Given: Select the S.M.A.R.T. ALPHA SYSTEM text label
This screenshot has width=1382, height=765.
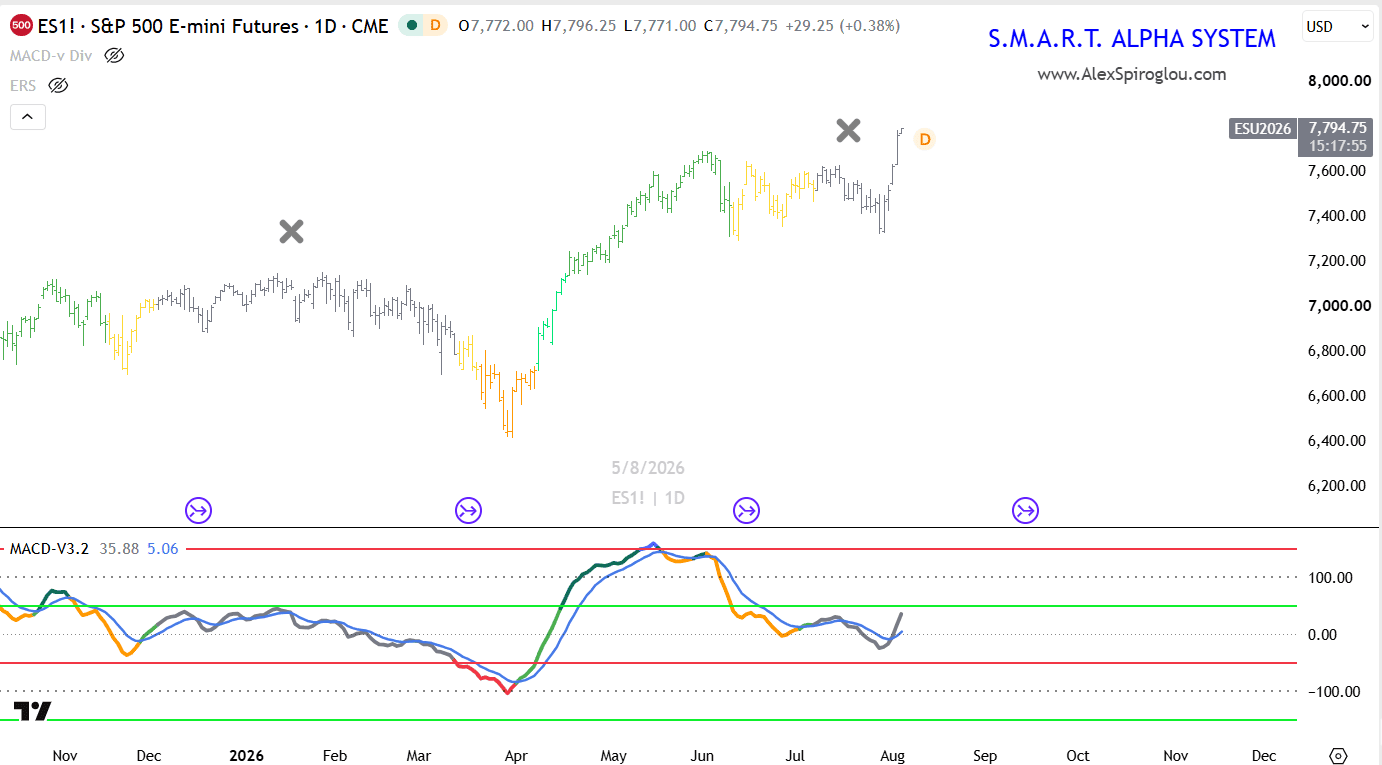Looking at the screenshot, I should click(1132, 39).
